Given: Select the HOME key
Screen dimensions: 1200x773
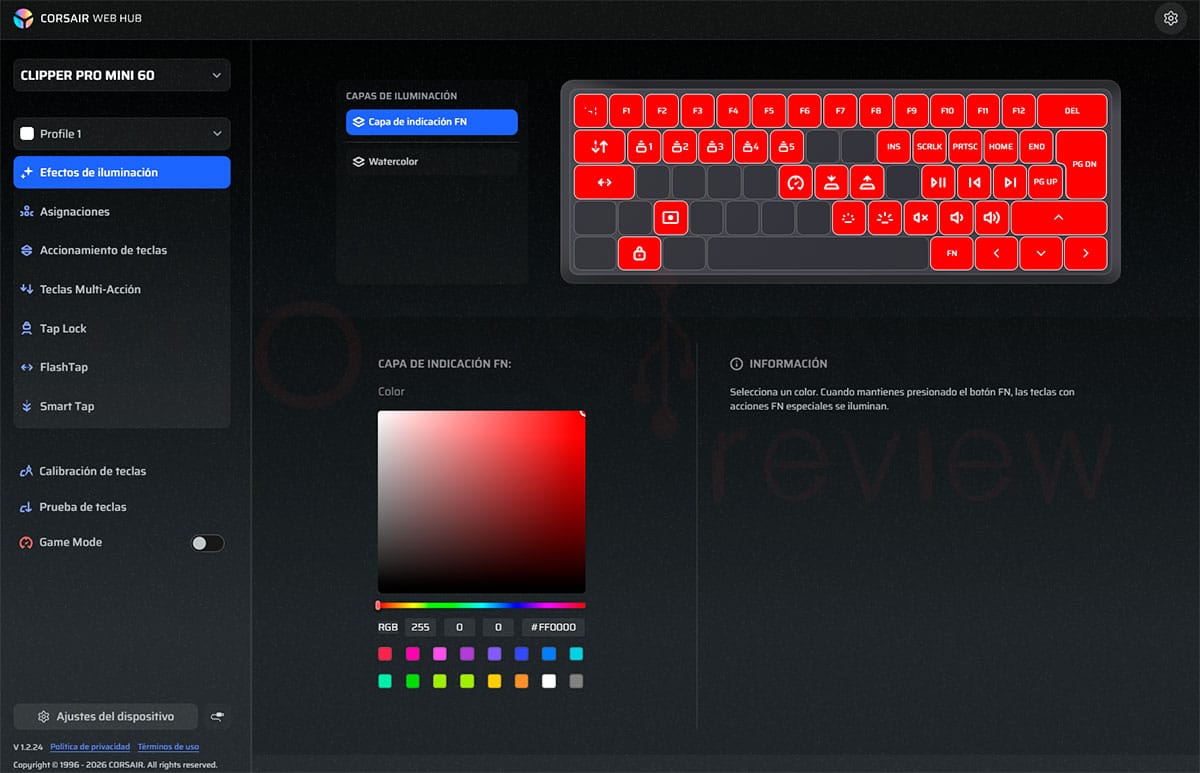Looking at the screenshot, I should click(x=1001, y=146).
